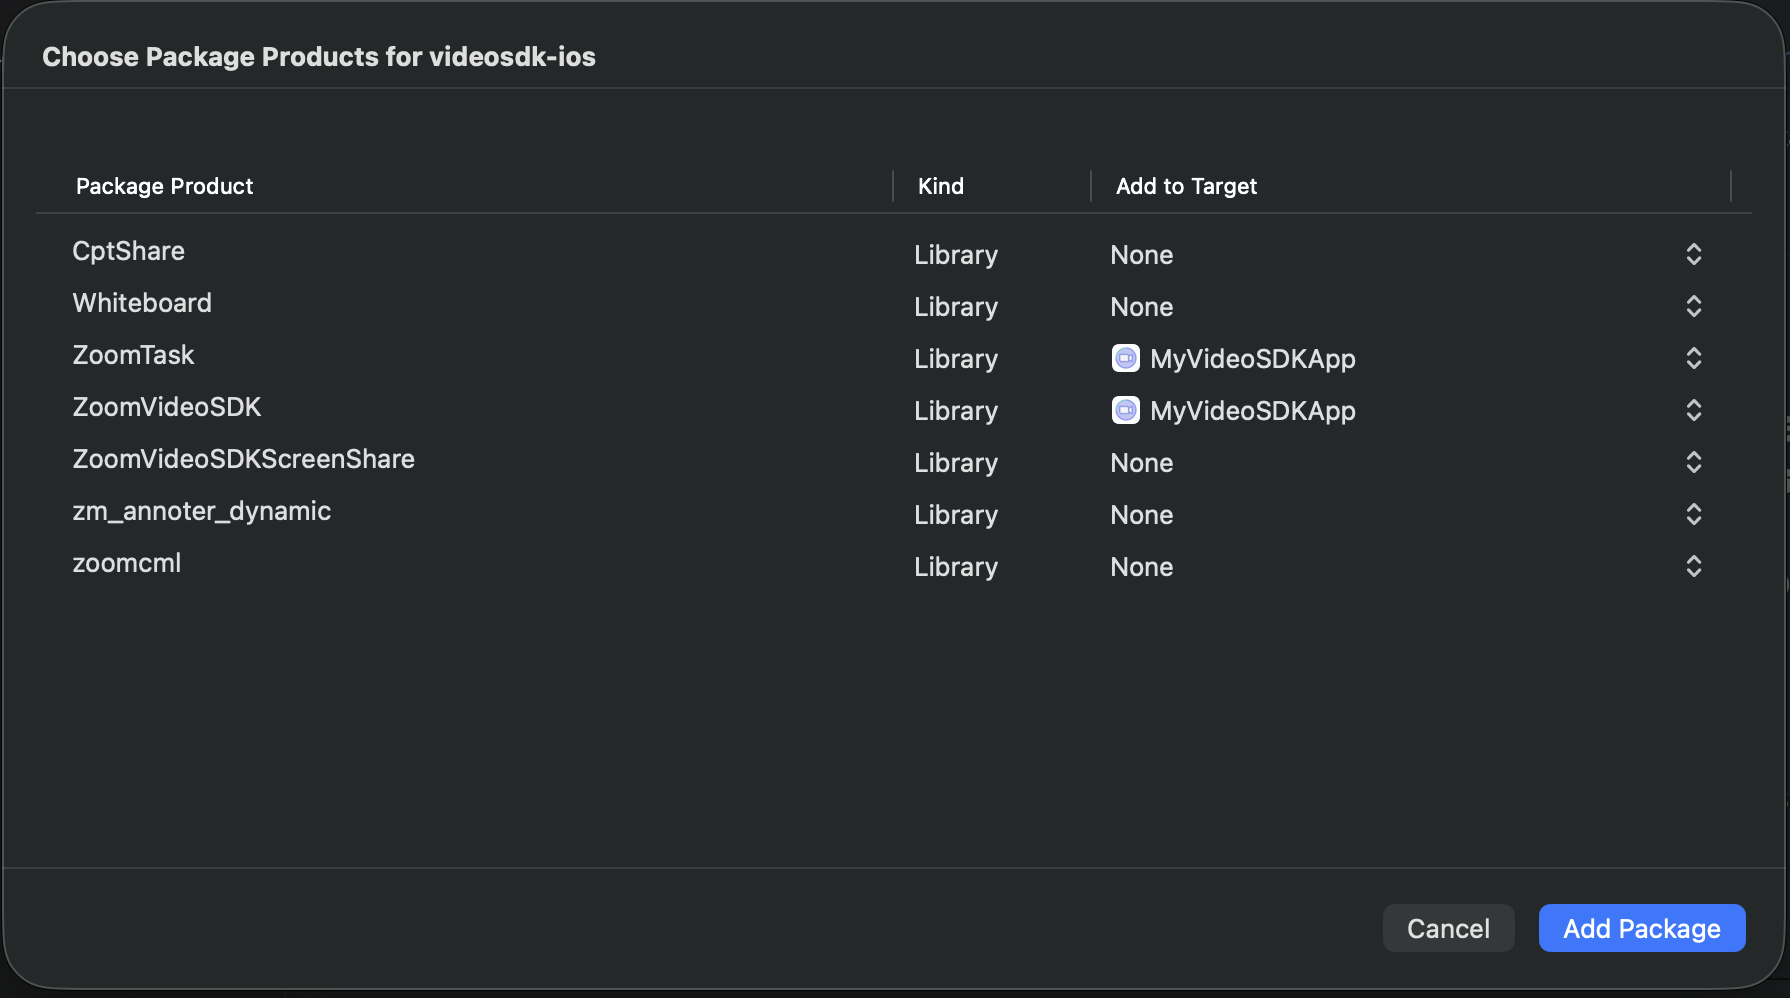Click None target value for zoomcml

[1142, 567]
